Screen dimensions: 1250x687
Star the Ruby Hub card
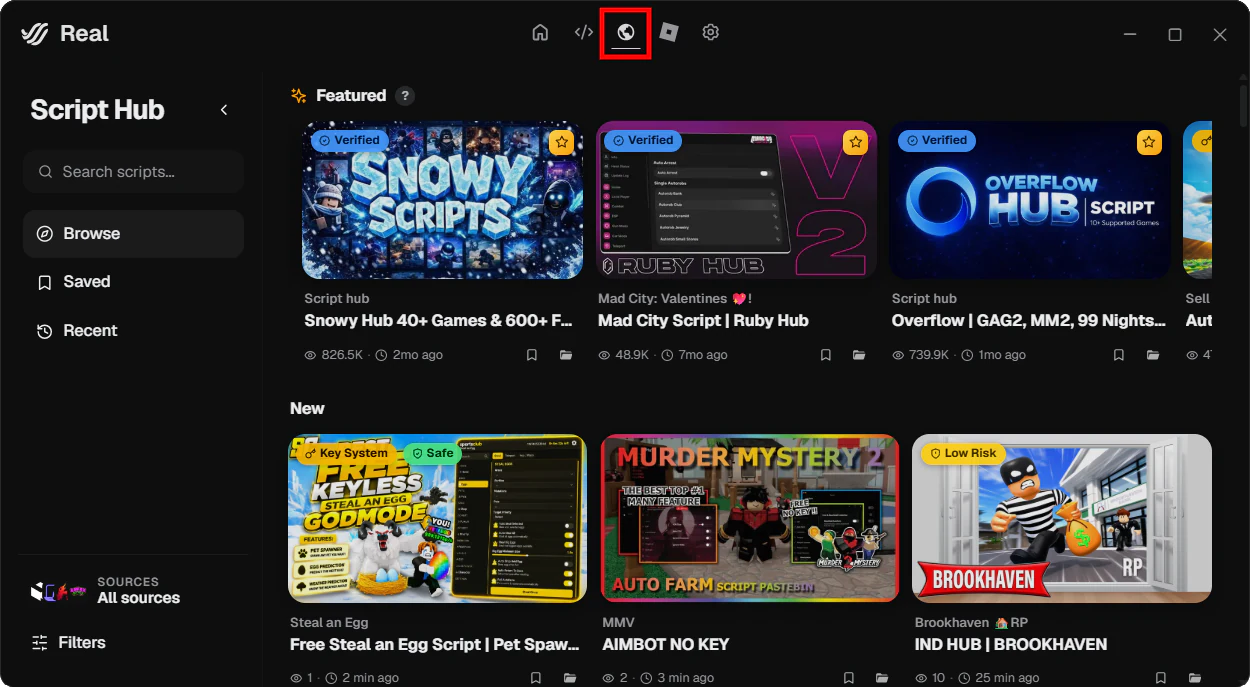[855, 142]
